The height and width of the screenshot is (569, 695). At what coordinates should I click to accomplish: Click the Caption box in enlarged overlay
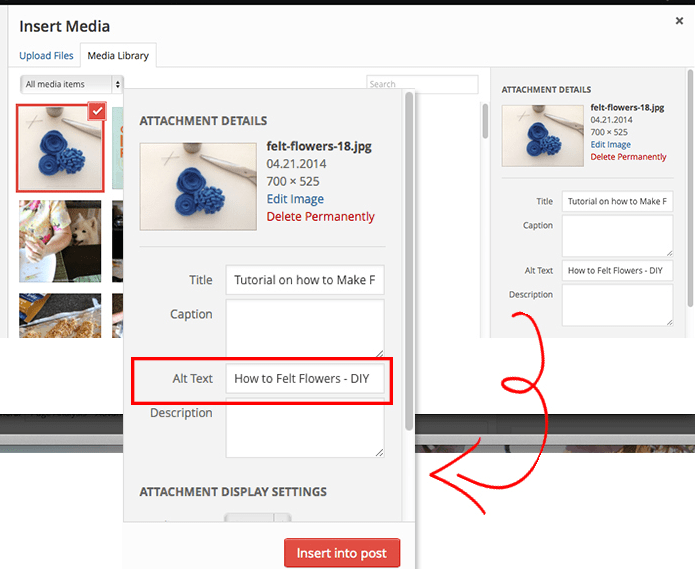point(305,328)
